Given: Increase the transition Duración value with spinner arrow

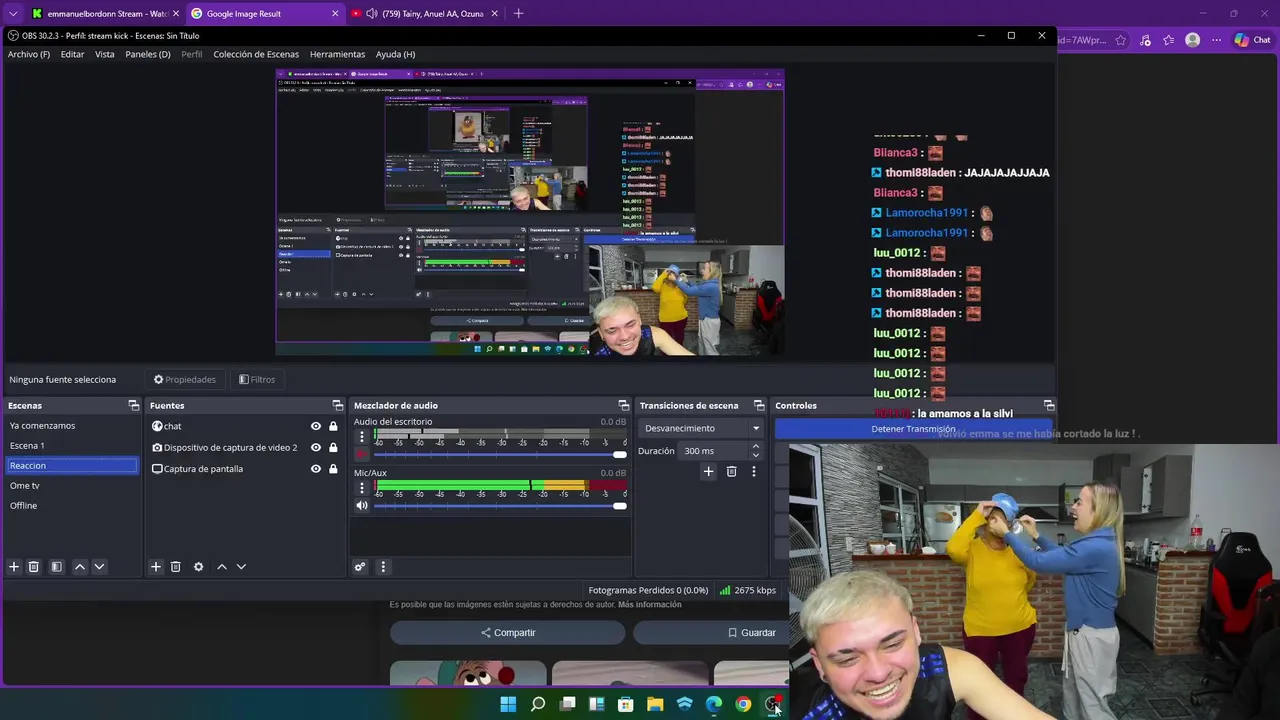Looking at the screenshot, I should click(758, 447).
